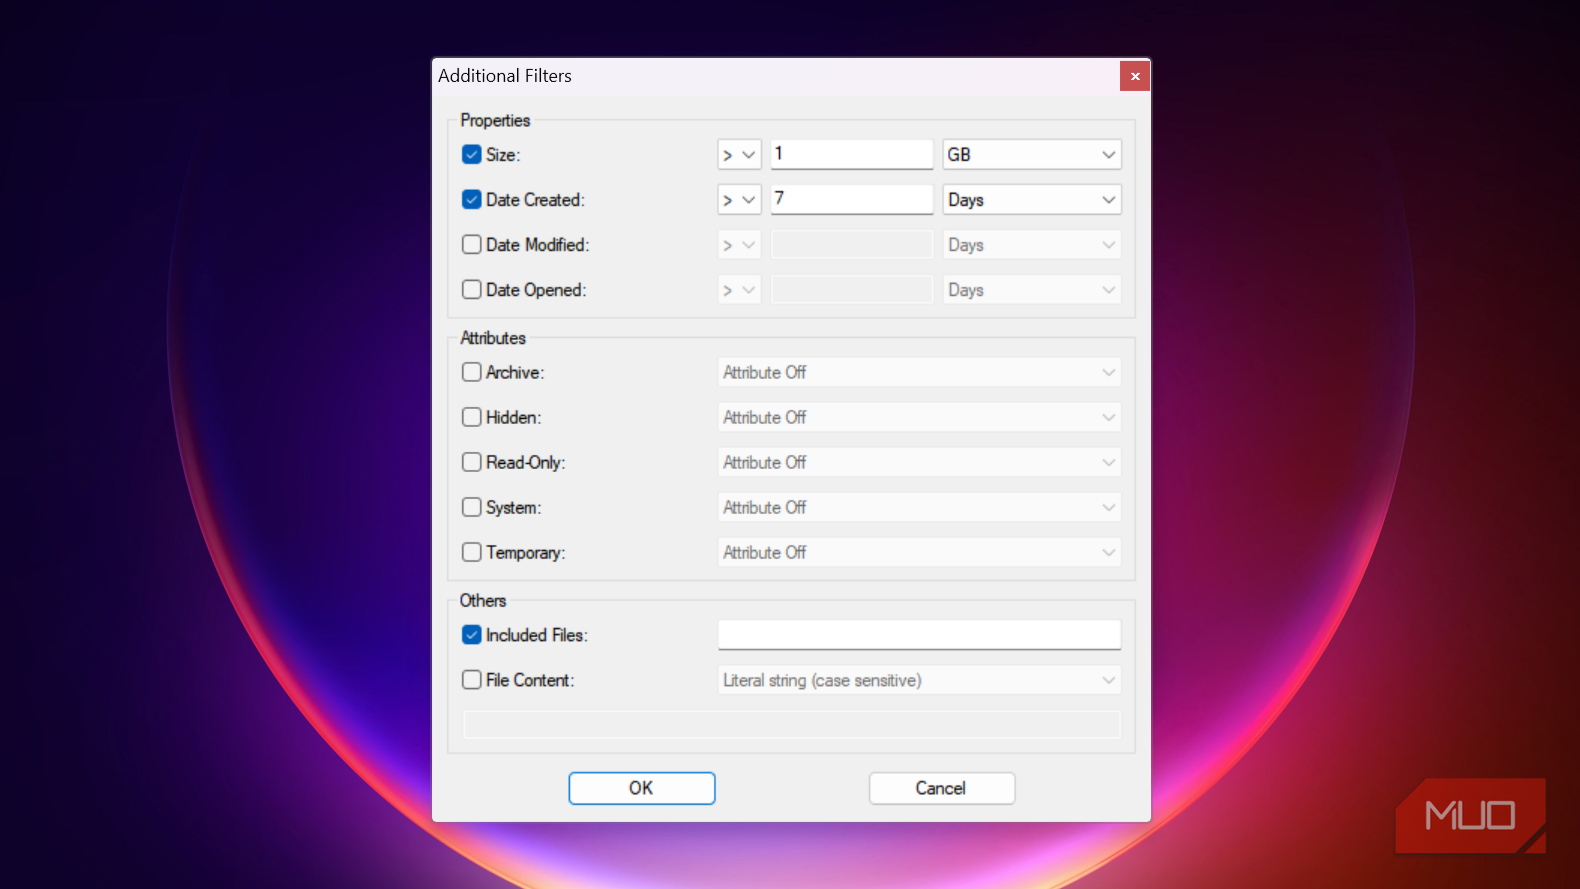Open the Hidden Attribute Off dropdown

[919, 417]
